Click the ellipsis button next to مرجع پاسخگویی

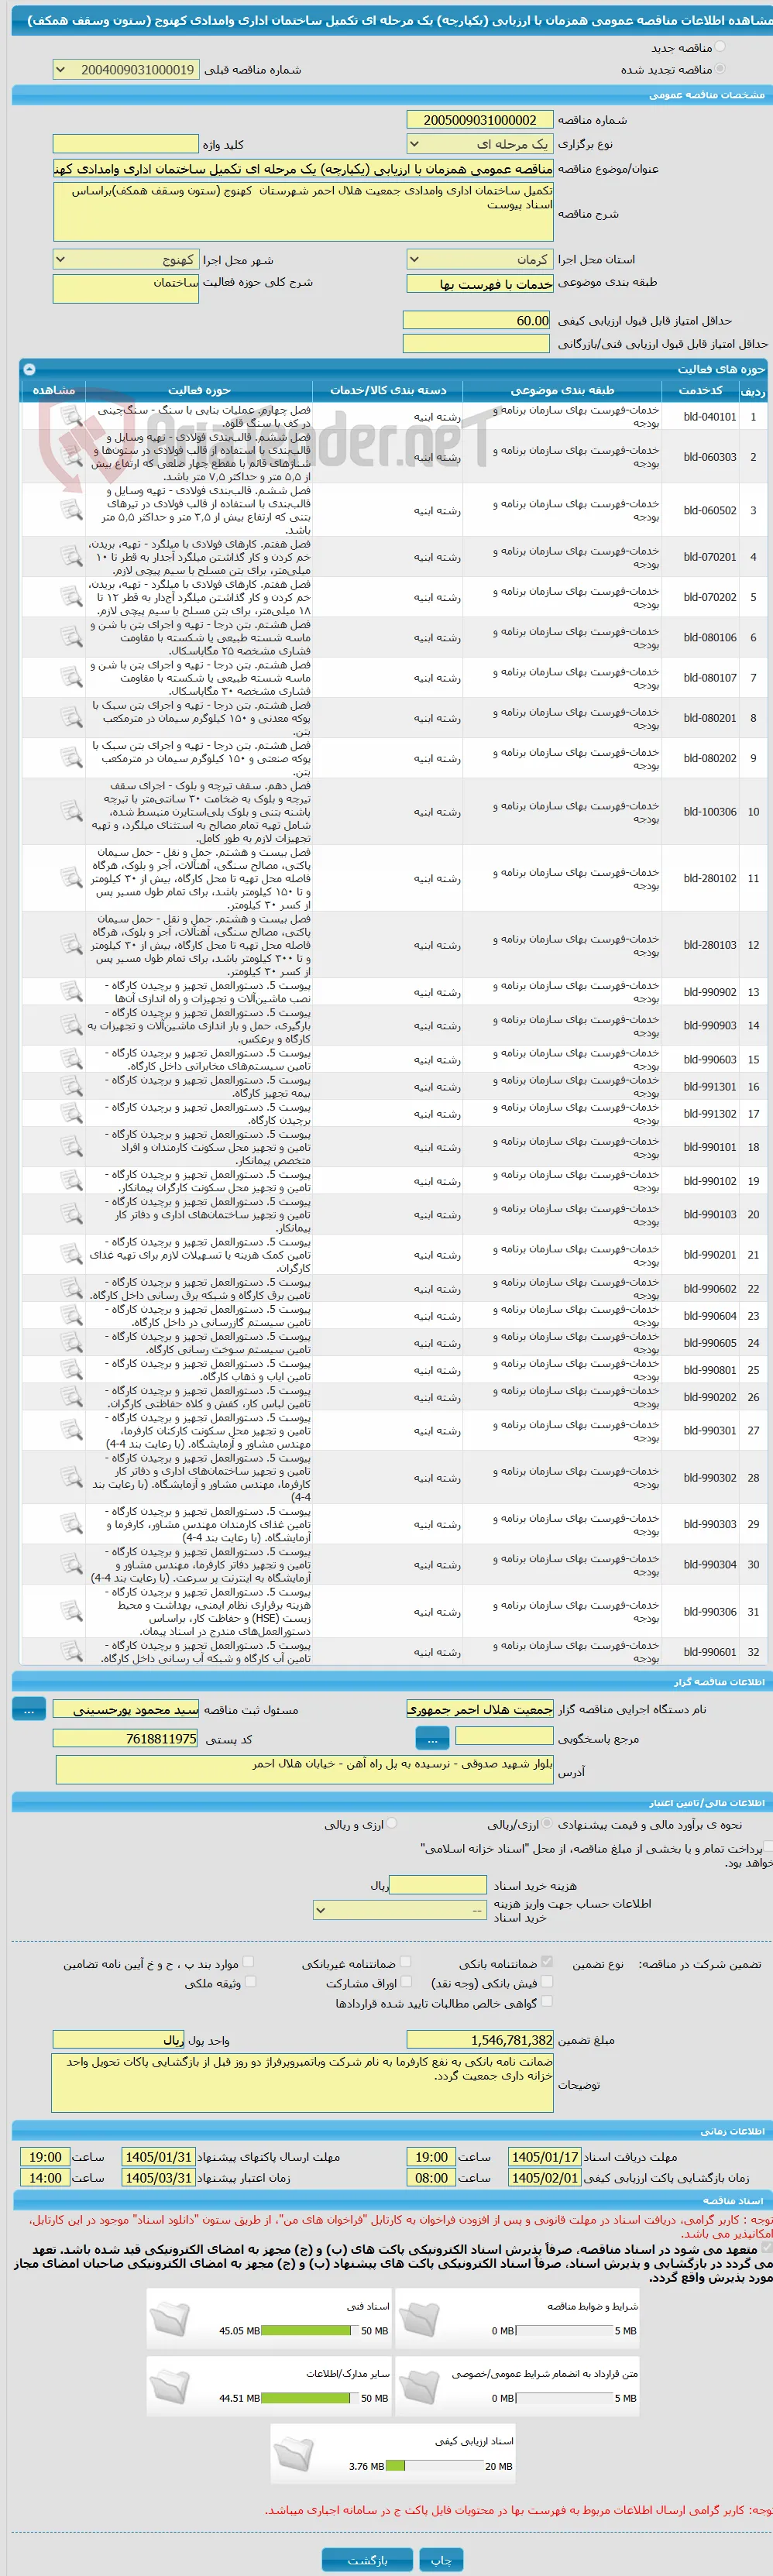point(432,1738)
